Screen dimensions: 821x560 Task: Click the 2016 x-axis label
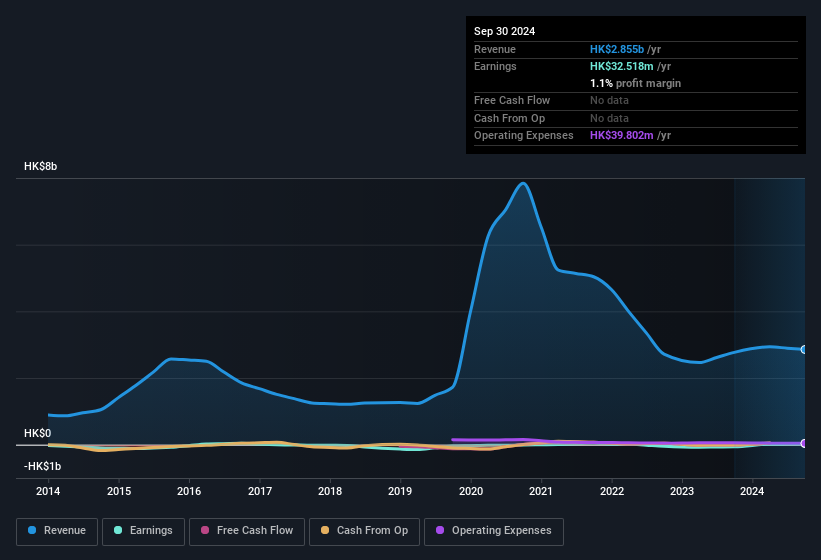pos(189,491)
